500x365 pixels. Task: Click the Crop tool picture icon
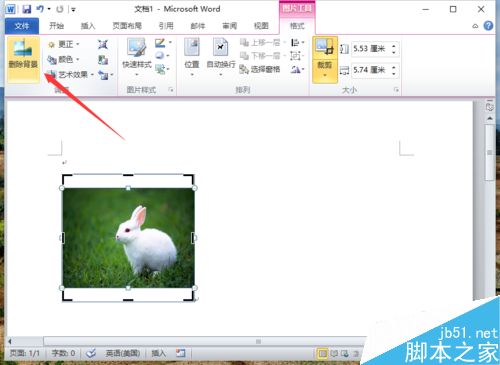click(325, 48)
